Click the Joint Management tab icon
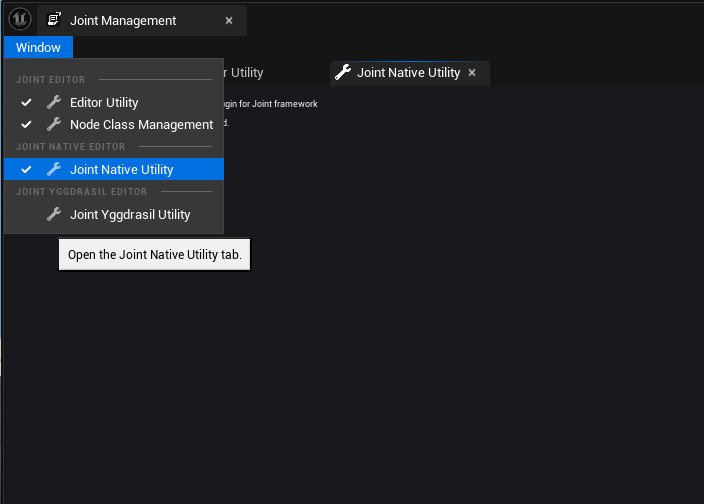The image size is (704, 504). [x=54, y=20]
